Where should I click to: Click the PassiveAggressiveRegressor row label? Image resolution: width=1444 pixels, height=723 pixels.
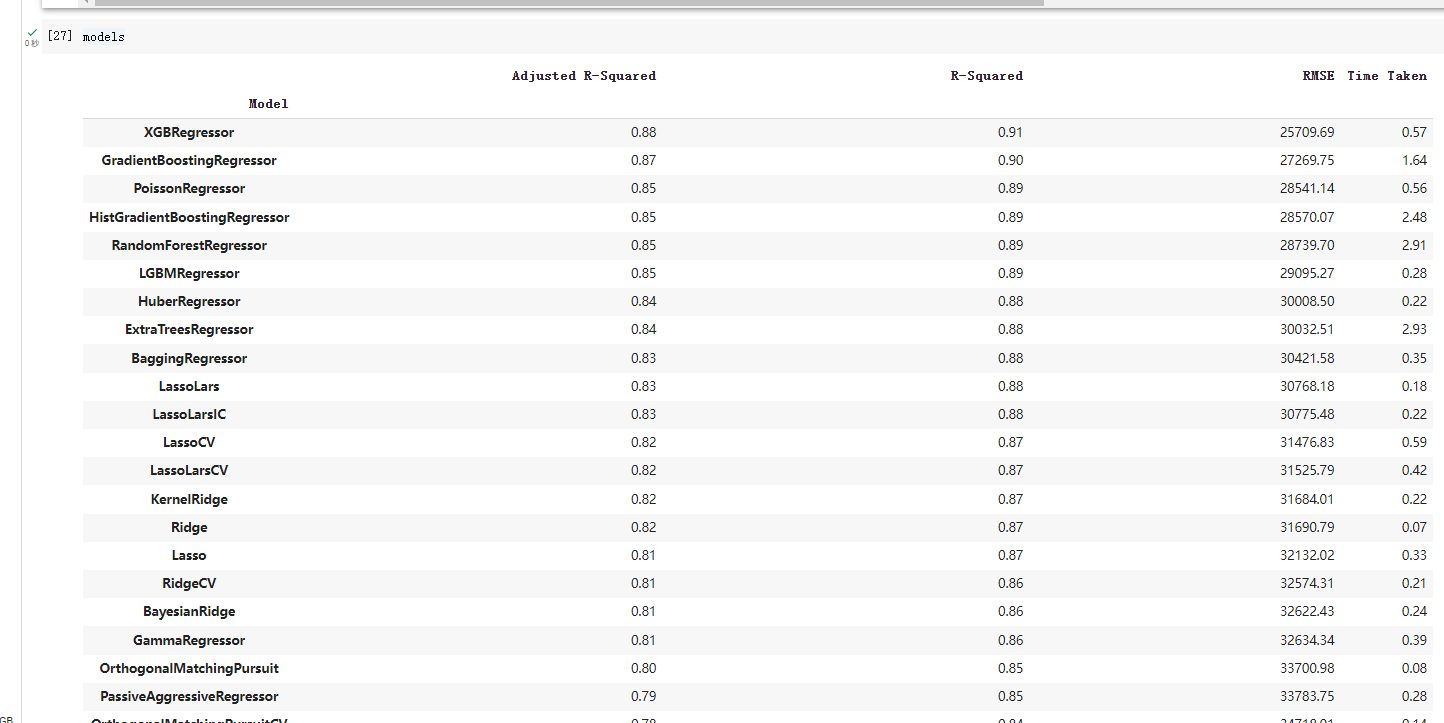[189, 696]
